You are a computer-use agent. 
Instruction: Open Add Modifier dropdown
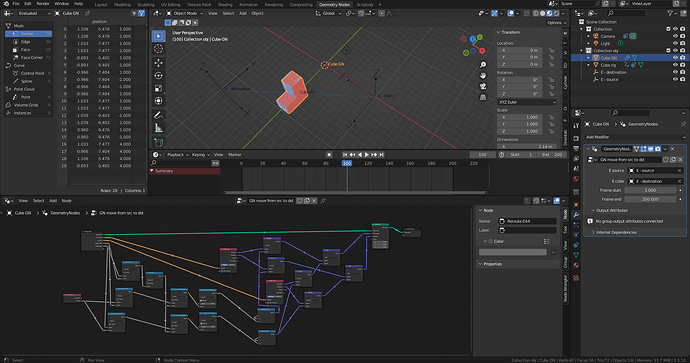[634, 137]
